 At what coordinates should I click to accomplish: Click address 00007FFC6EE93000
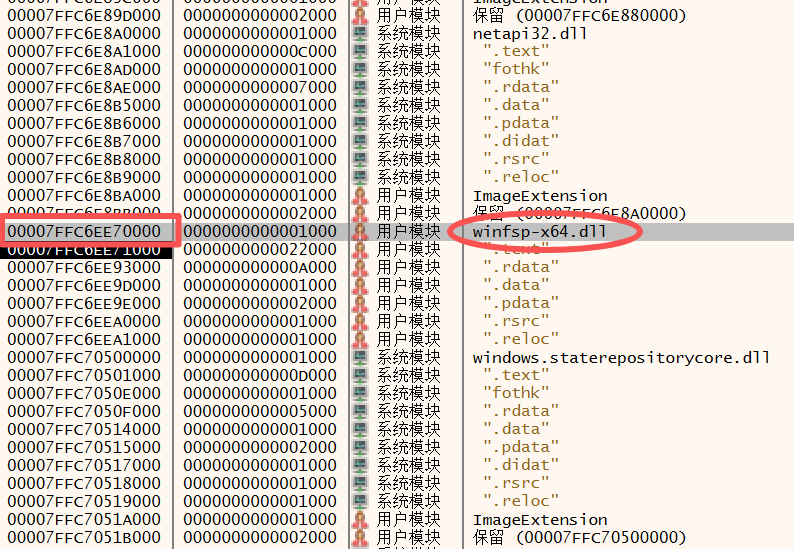(84, 267)
